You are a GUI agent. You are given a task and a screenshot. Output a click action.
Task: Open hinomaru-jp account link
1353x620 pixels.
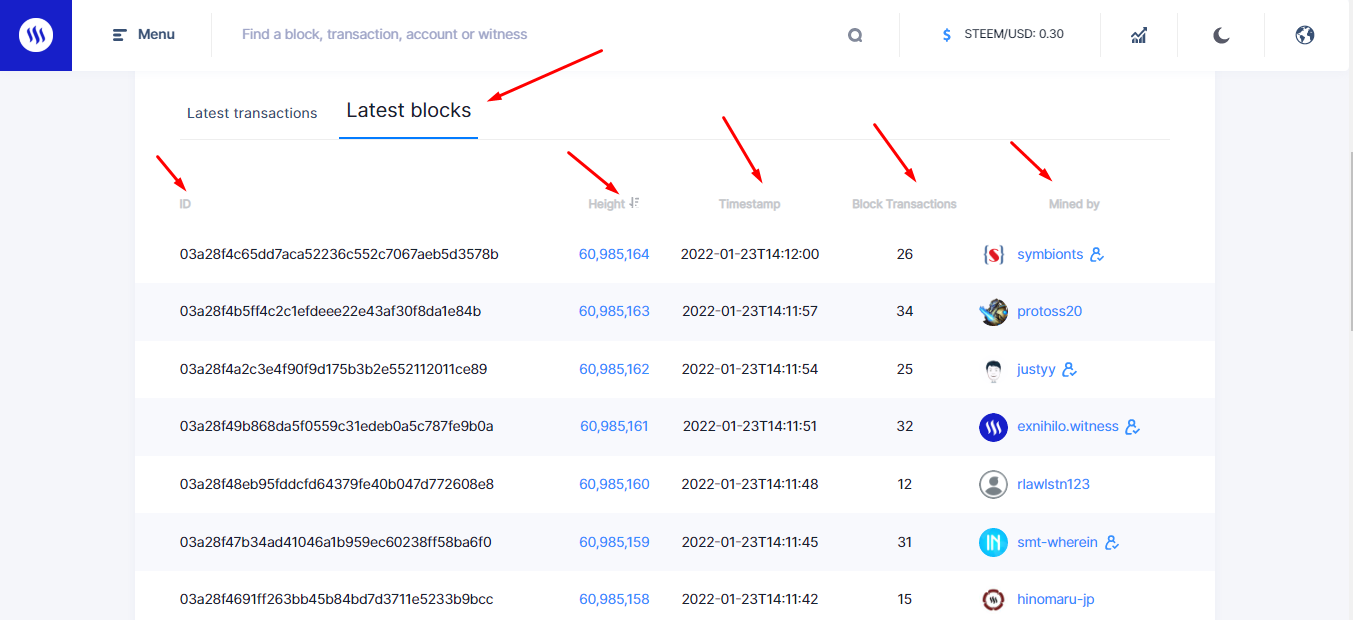click(1055, 599)
